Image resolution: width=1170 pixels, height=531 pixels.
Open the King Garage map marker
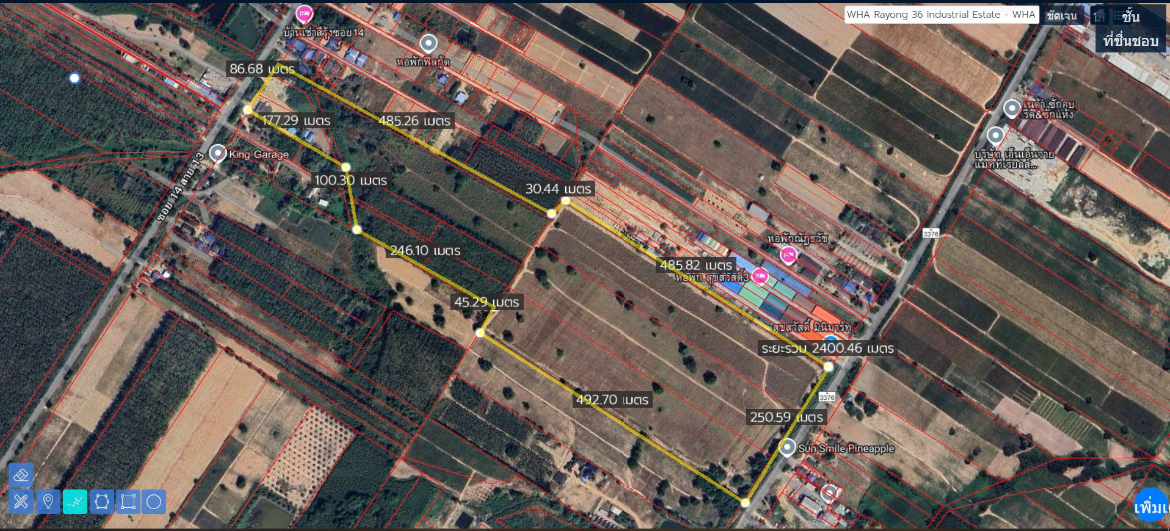tap(218, 153)
